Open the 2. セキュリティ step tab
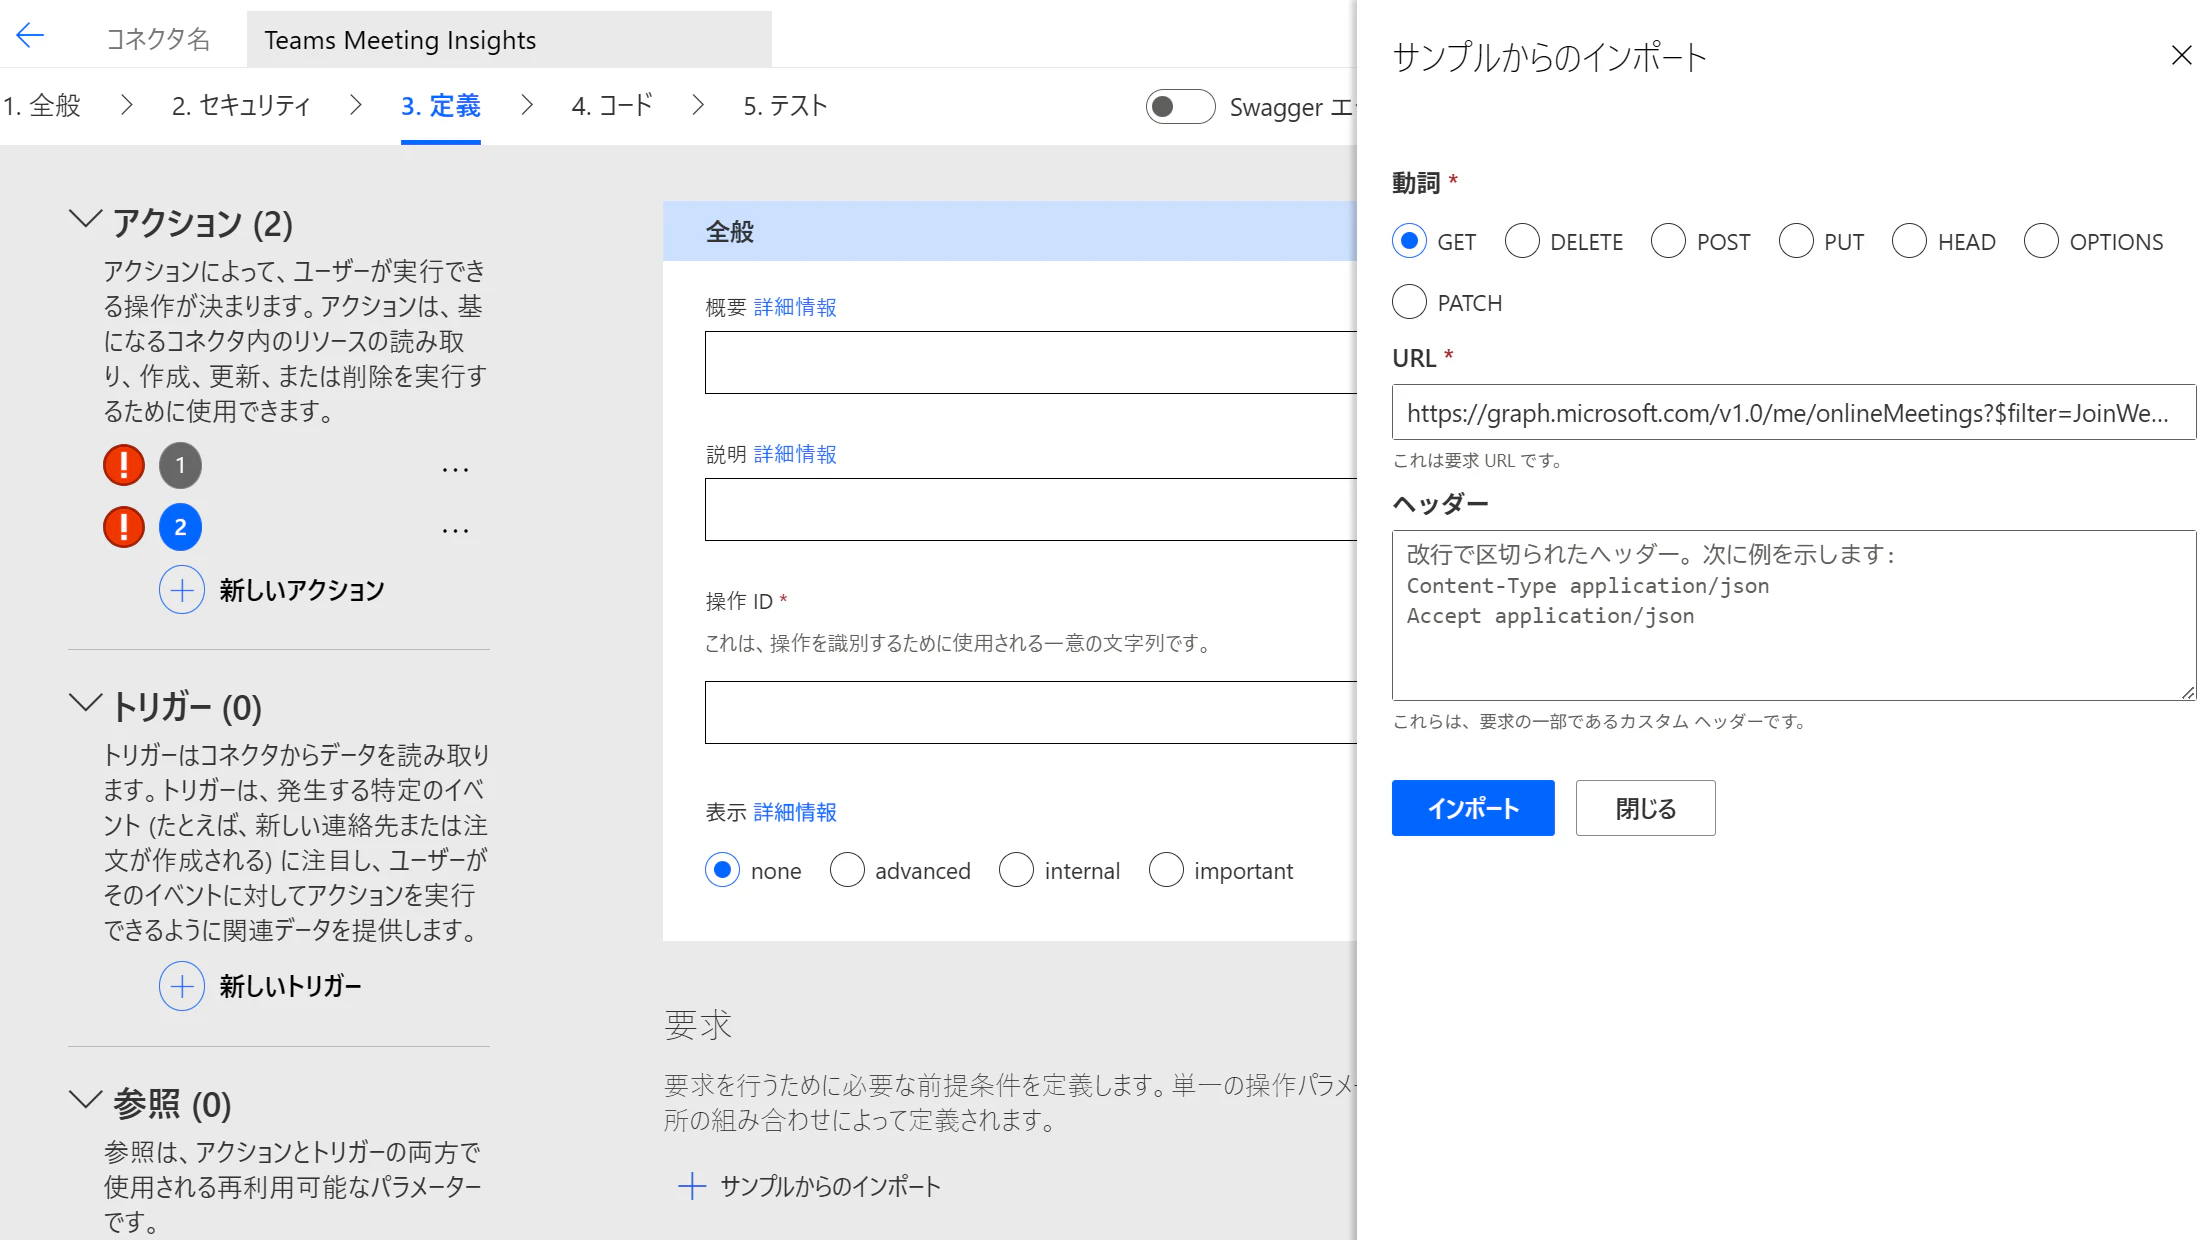The image size is (2212, 1240). 241,105
